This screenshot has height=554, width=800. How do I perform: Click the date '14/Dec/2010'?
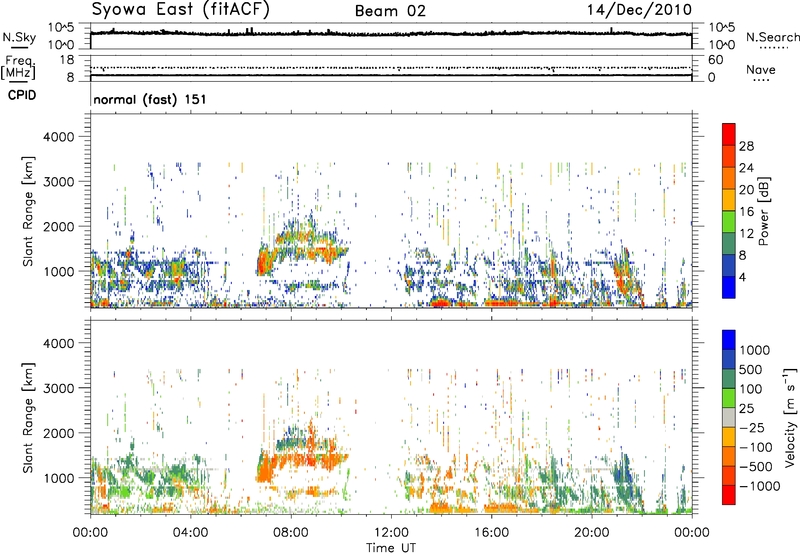639,10
